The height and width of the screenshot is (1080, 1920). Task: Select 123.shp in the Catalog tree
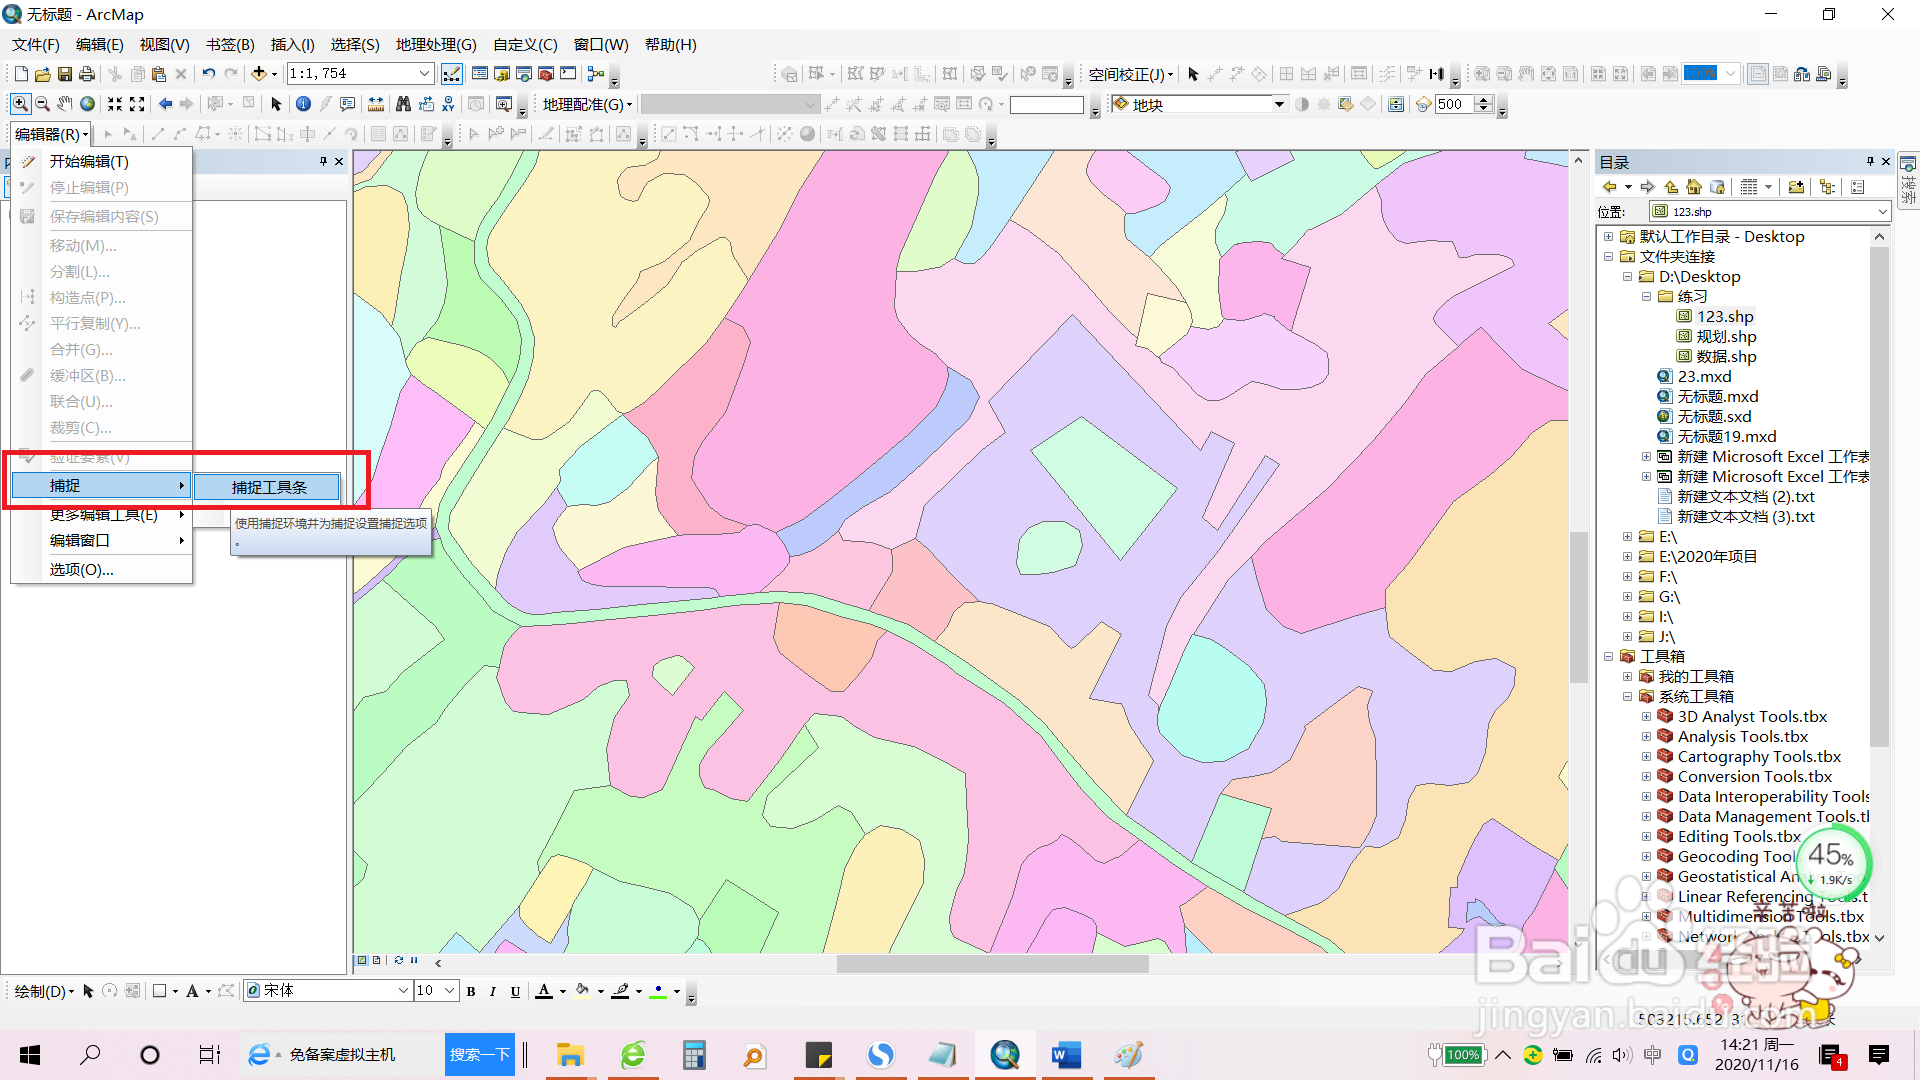[1724, 317]
